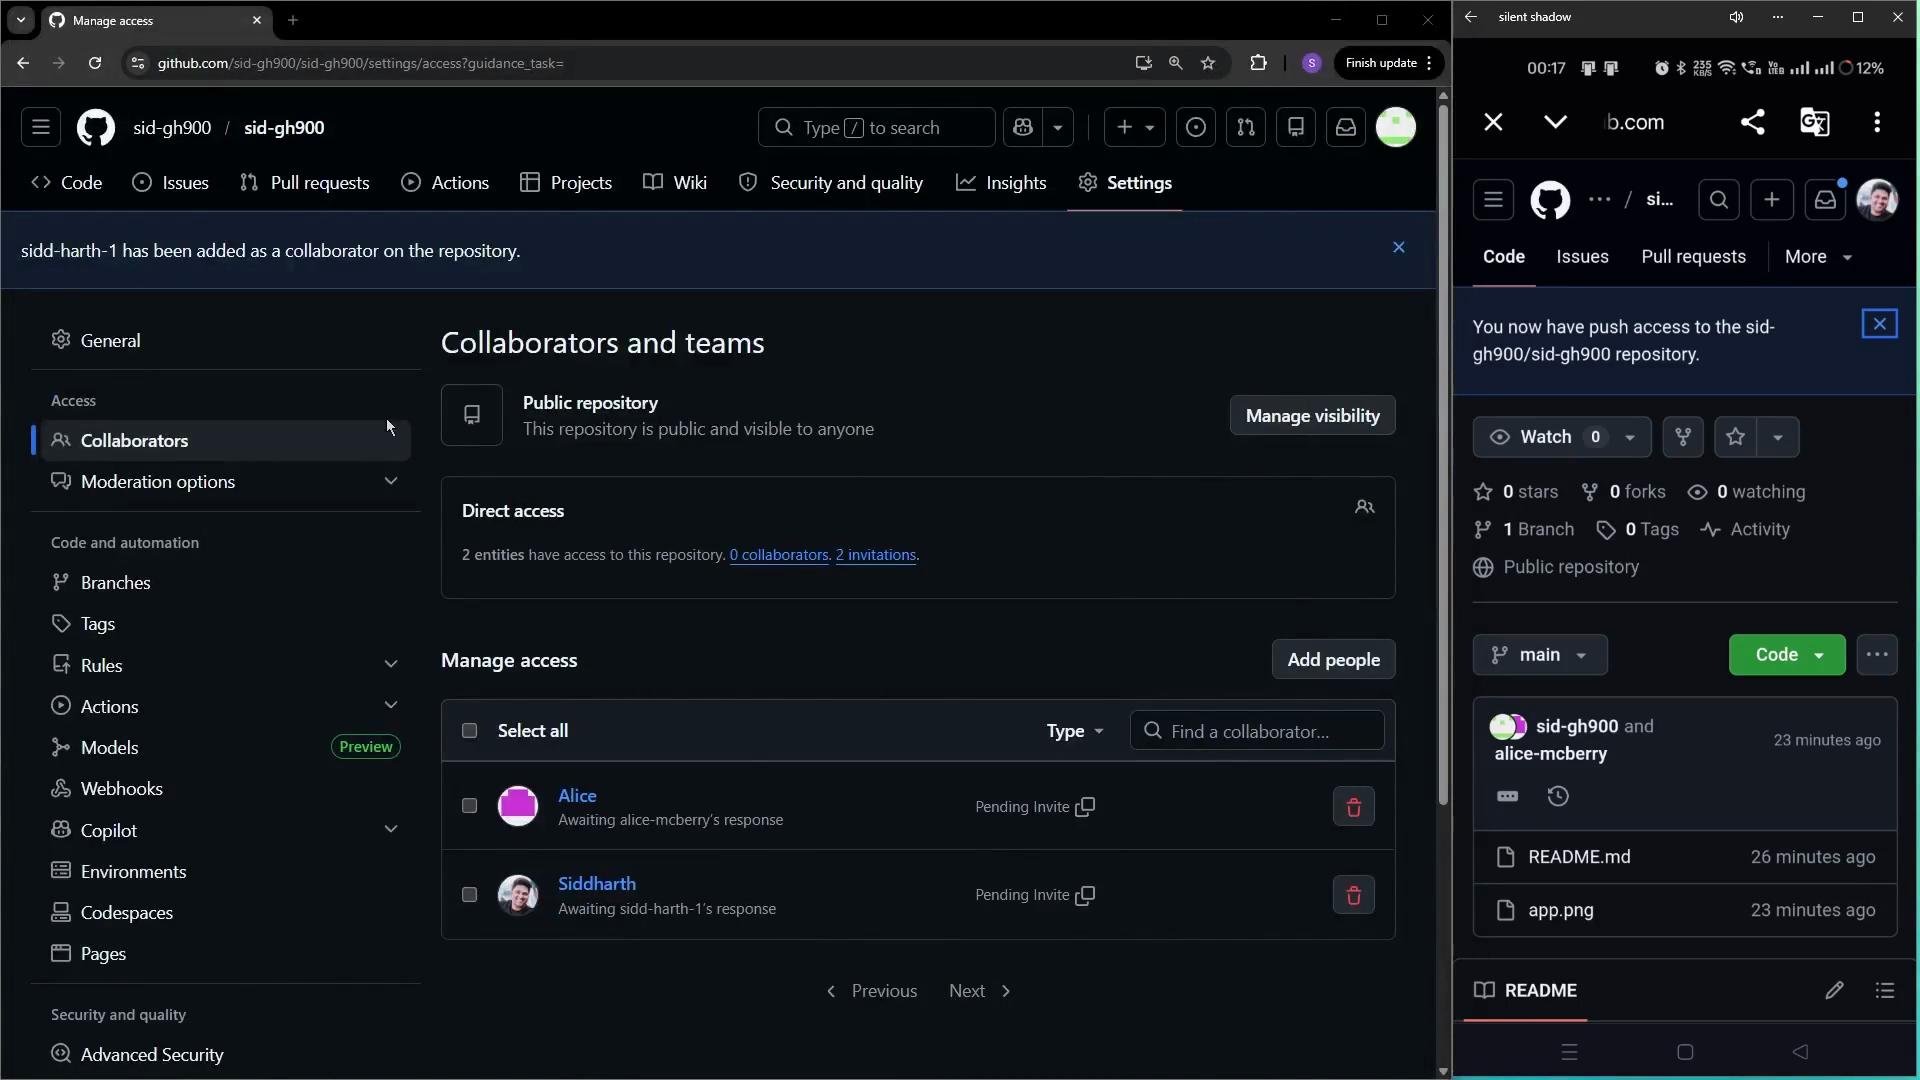Dismiss the collaborator added banner
The image size is (1920, 1080).
click(x=1399, y=247)
